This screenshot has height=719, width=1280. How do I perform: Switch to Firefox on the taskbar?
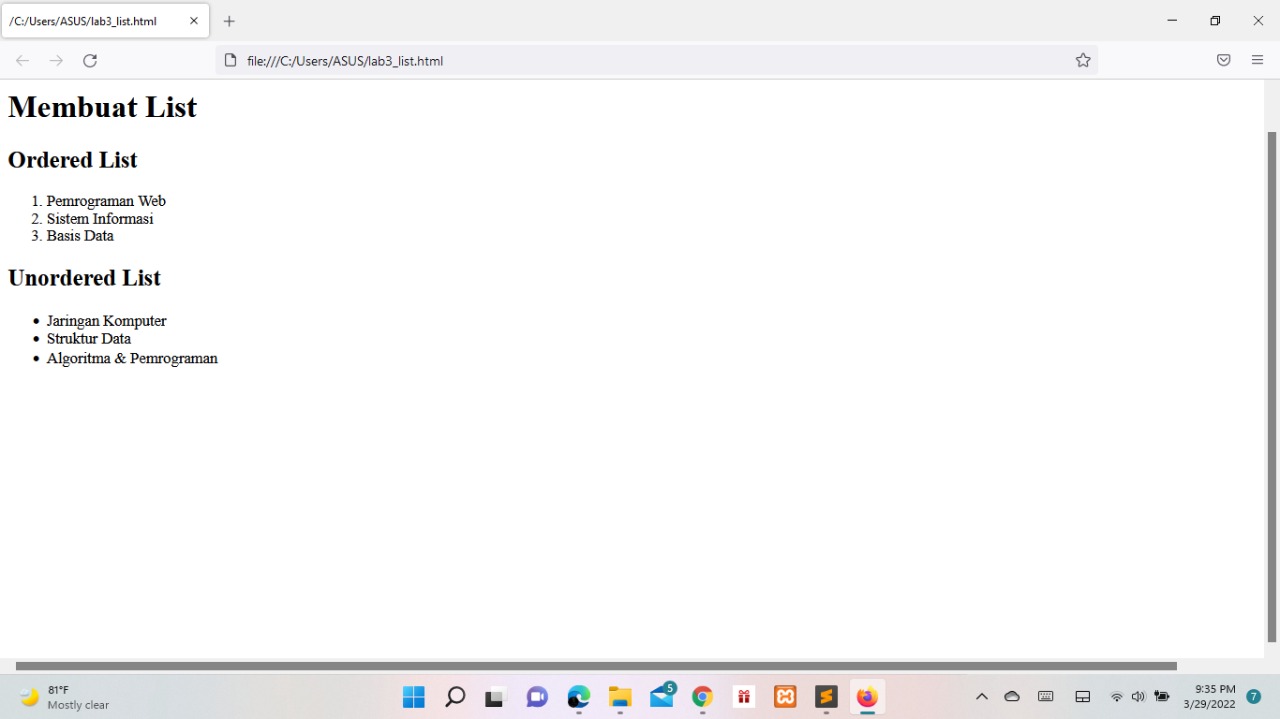point(867,697)
